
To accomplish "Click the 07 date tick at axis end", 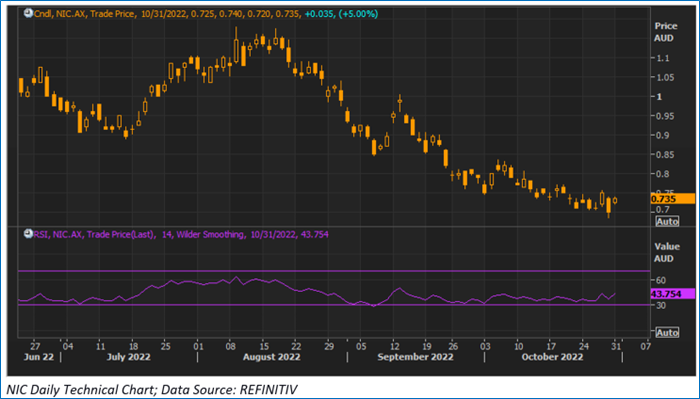I will click(646, 346).
